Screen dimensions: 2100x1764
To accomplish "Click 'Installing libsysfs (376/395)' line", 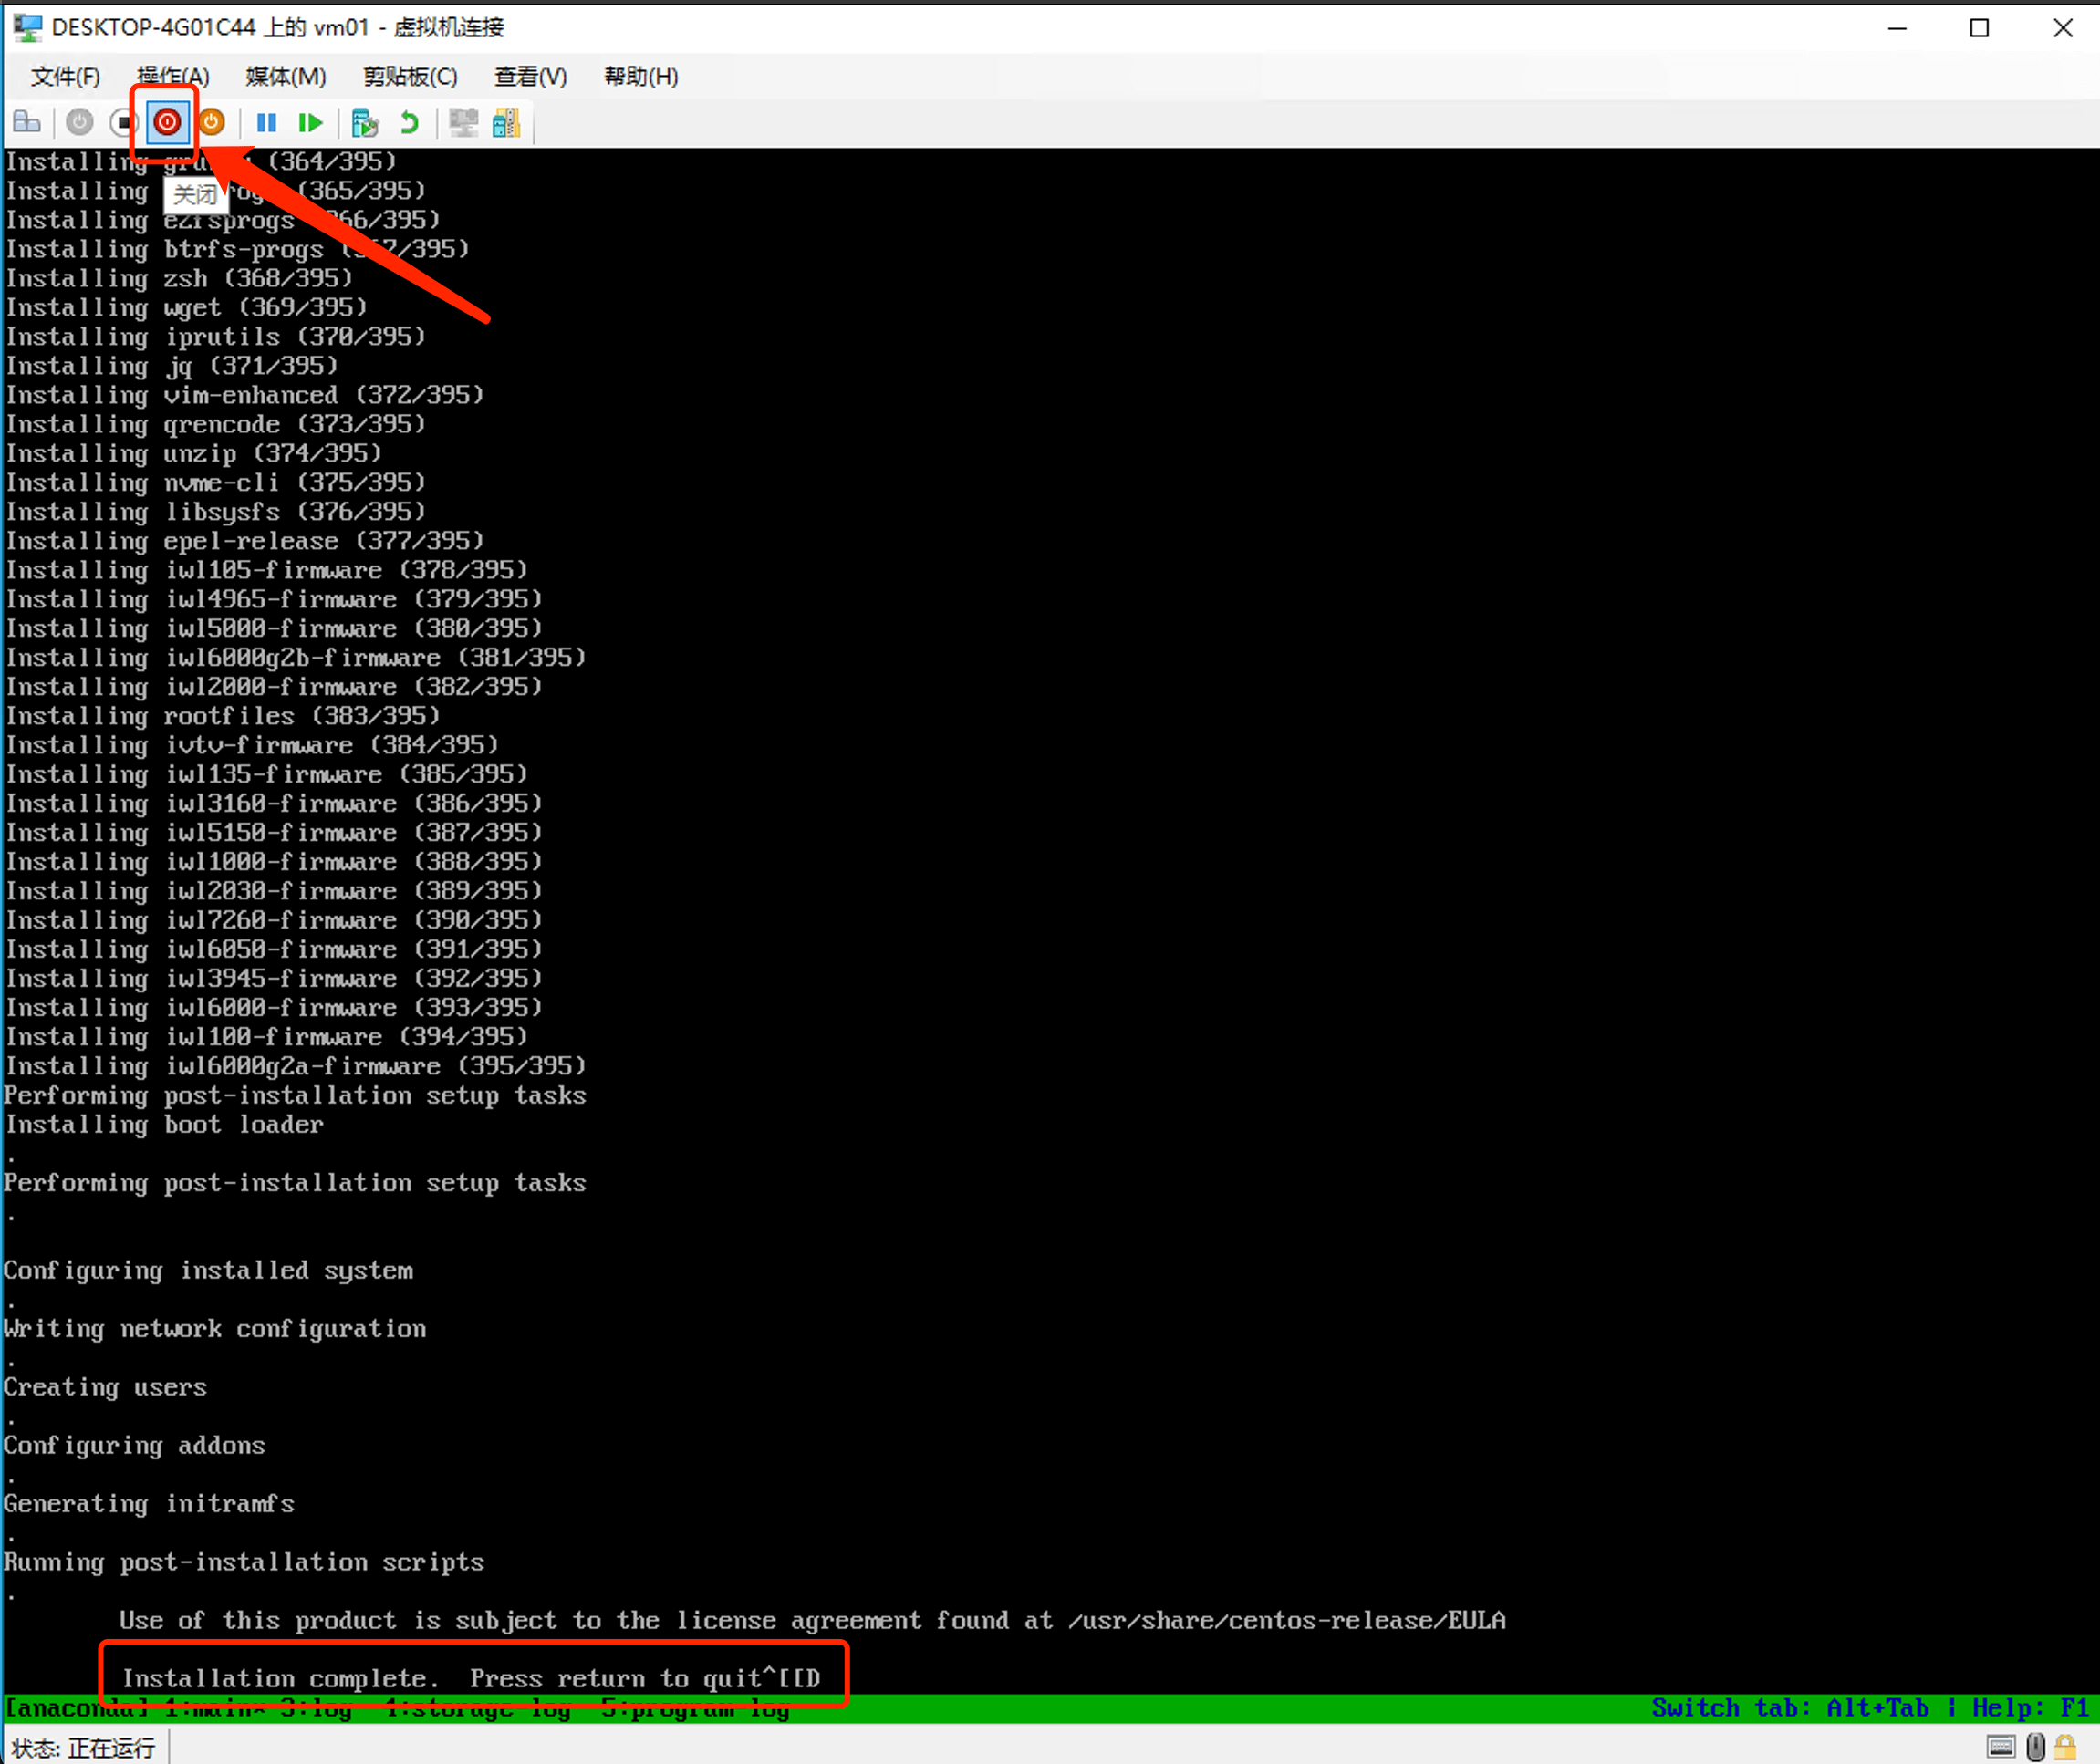I will (215, 511).
